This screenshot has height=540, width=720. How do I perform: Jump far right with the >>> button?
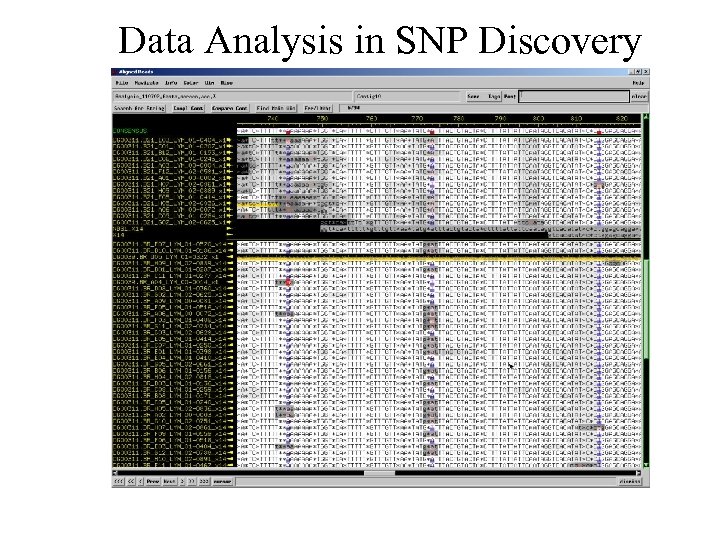204,481
